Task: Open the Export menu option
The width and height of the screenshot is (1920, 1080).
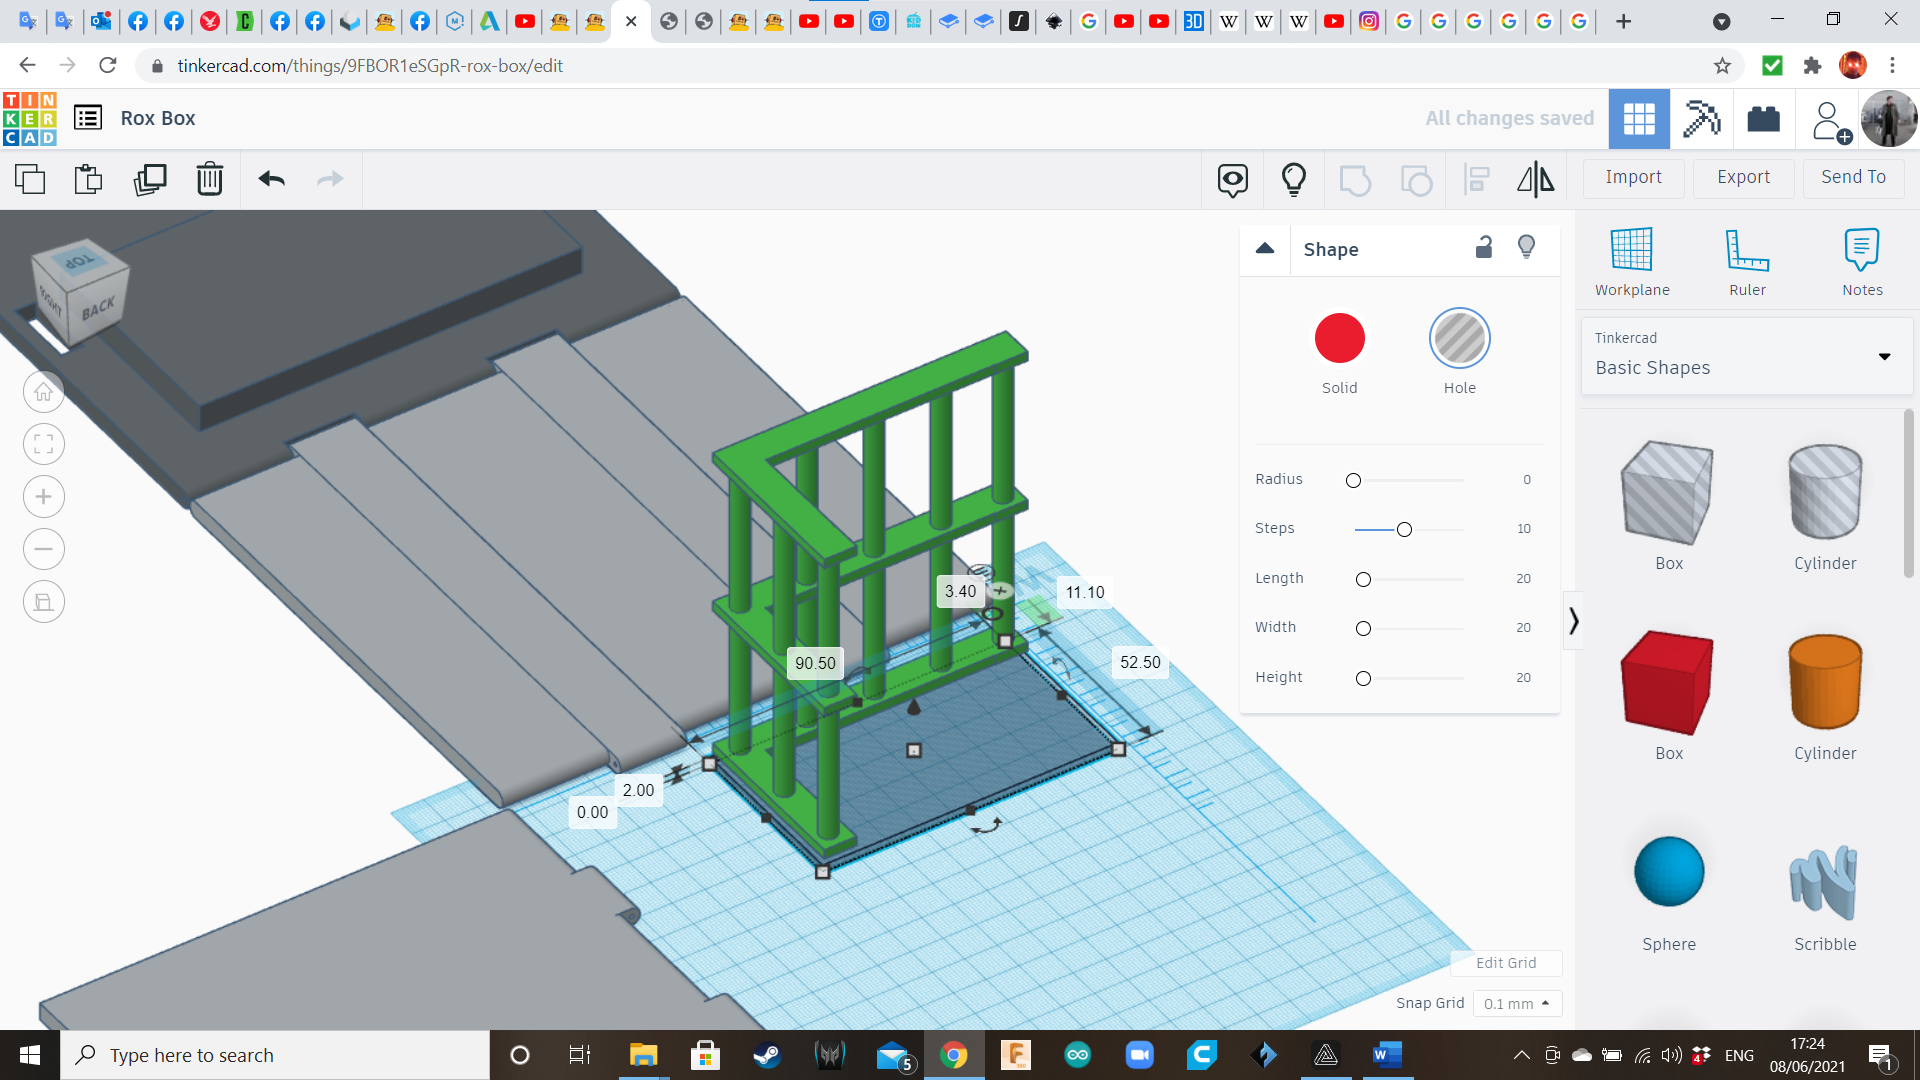Action: [x=1743, y=177]
